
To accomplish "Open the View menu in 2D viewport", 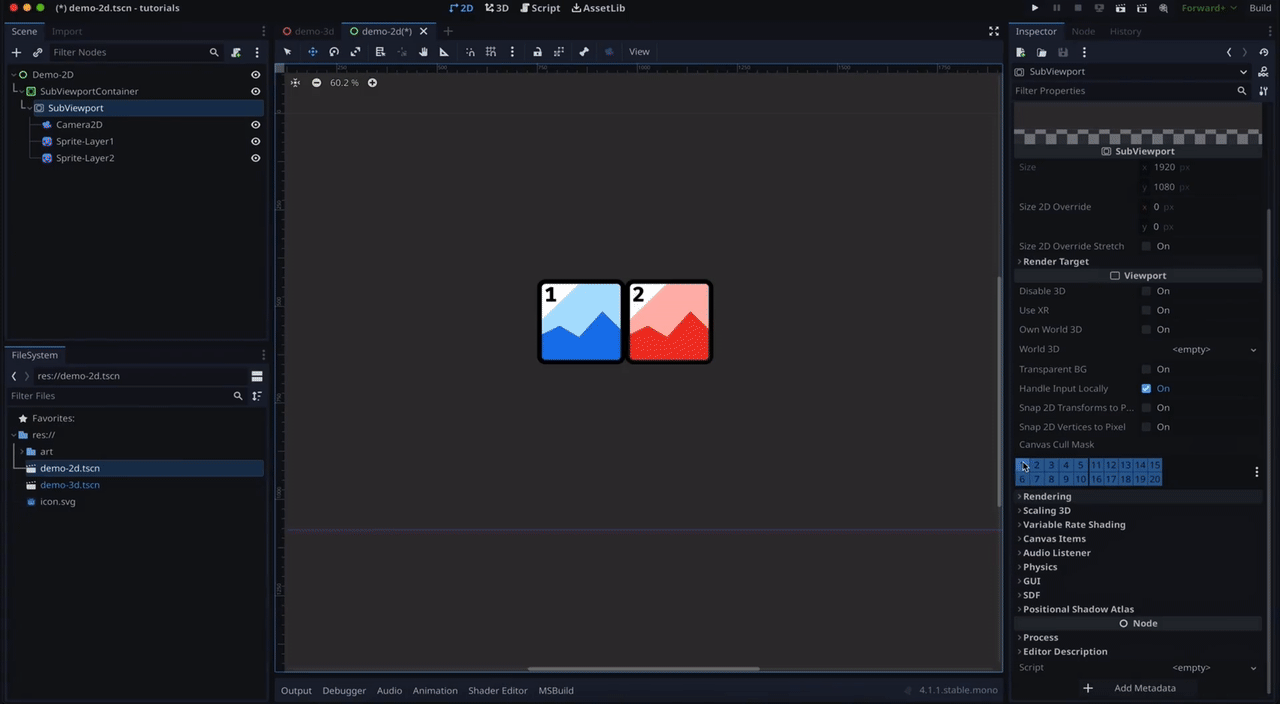I will click(x=639, y=52).
